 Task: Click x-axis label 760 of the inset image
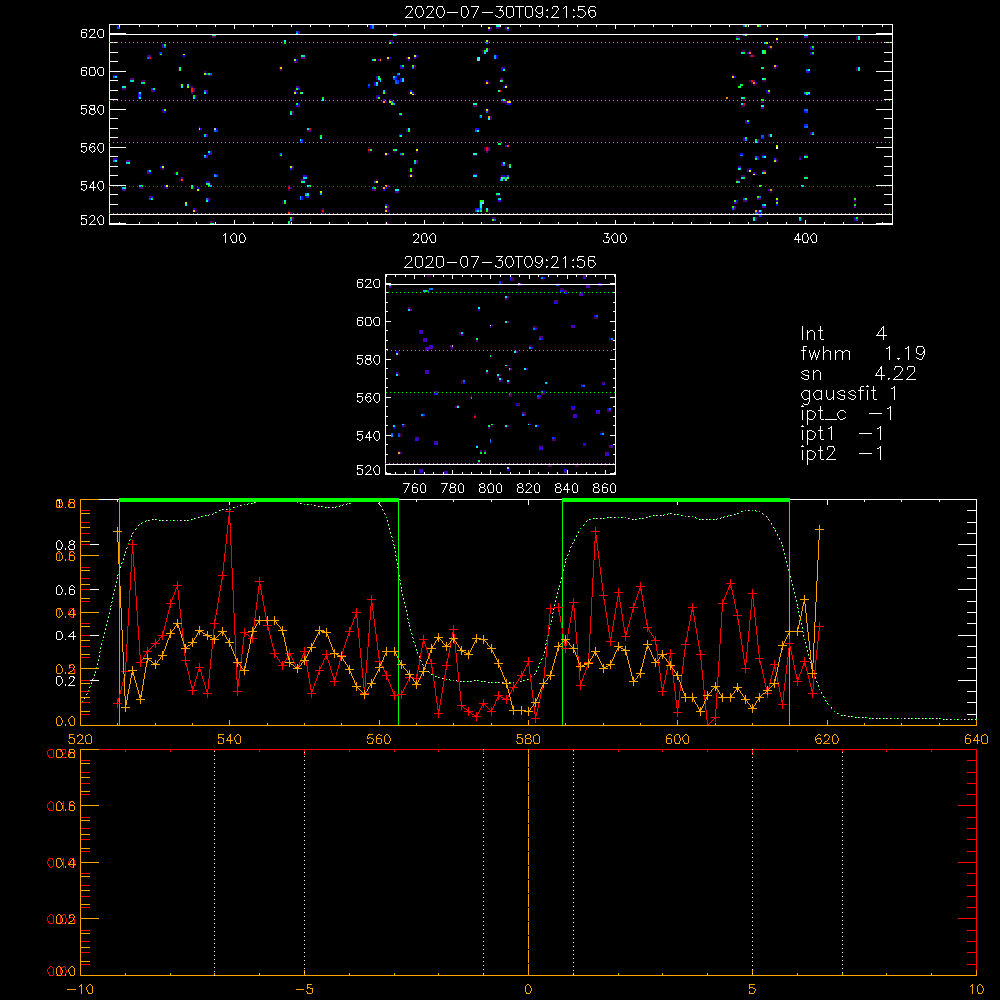coord(415,489)
